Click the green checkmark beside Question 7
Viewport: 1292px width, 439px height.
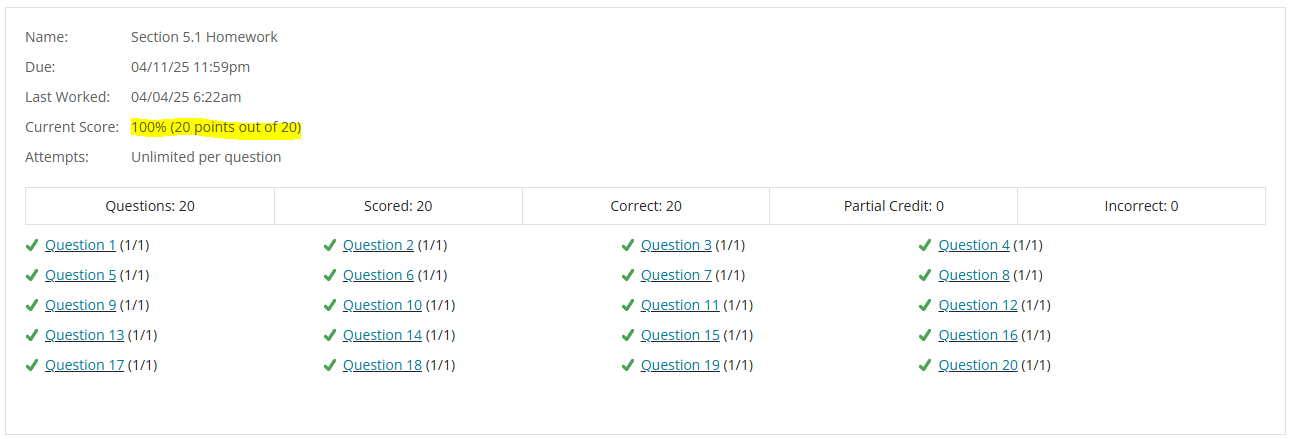[x=628, y=275]
